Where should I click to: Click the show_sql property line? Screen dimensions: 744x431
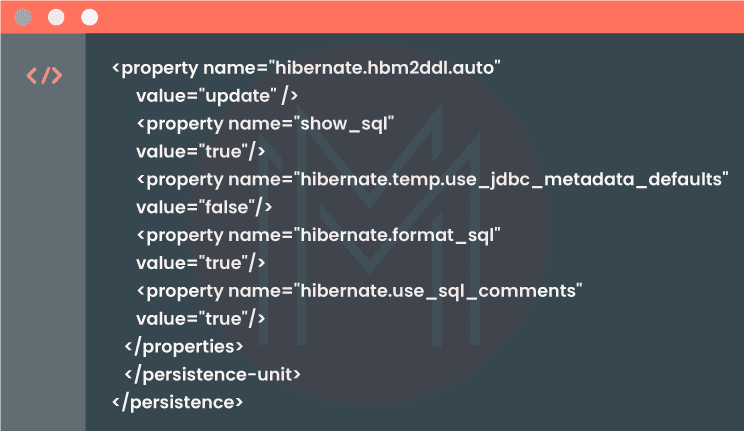click(266, 124)
